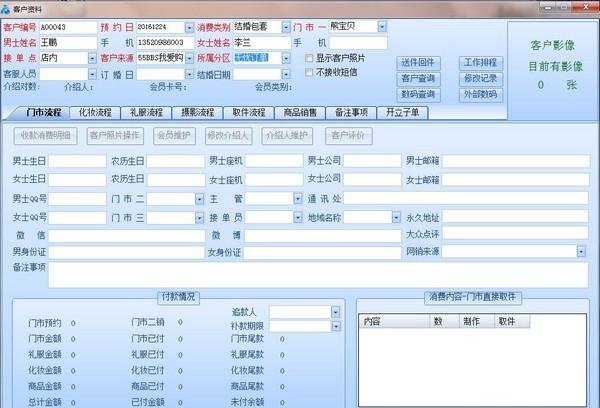Viewport: 600px width, 408px height.
Task: Click the 数 column header
Action: click(444, 322)
